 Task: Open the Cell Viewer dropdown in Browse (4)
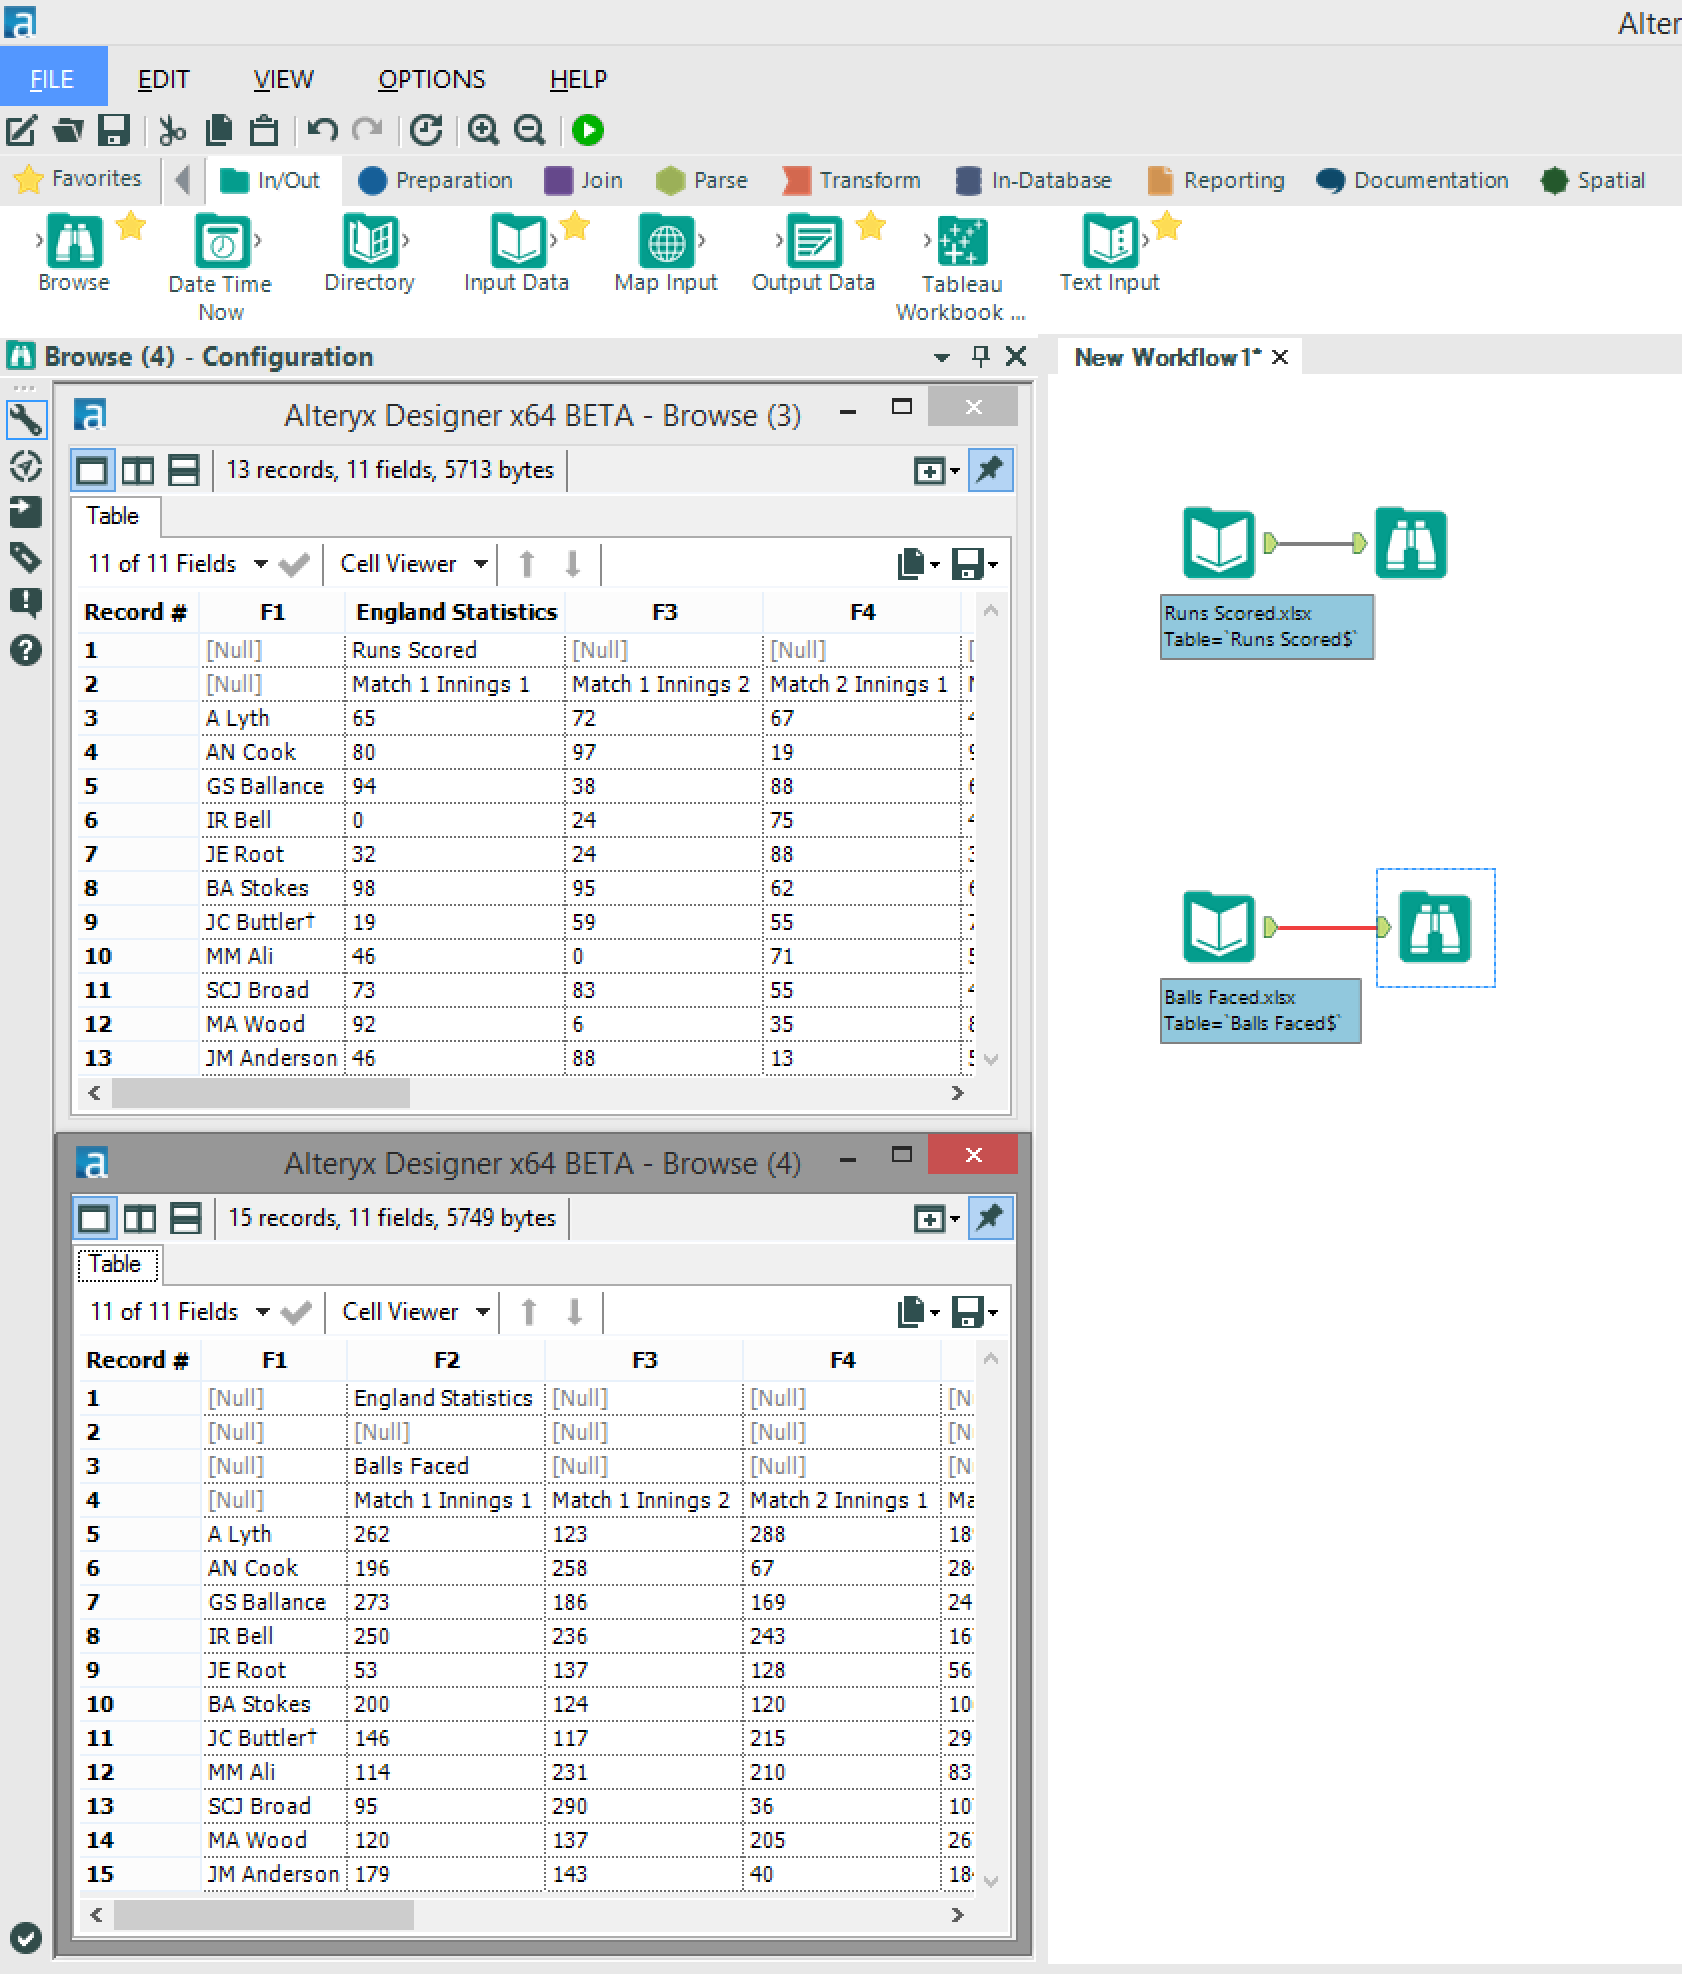tap(415, 1312)
